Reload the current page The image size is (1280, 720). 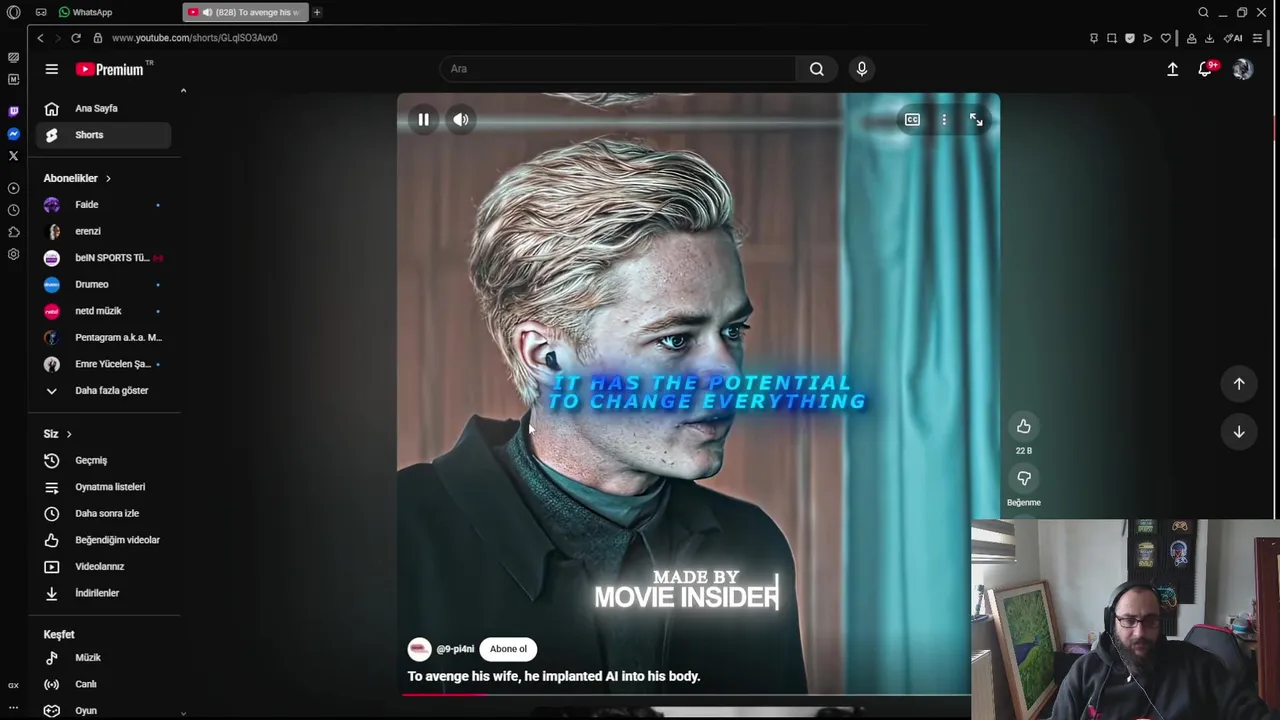(x=76, y=38)
